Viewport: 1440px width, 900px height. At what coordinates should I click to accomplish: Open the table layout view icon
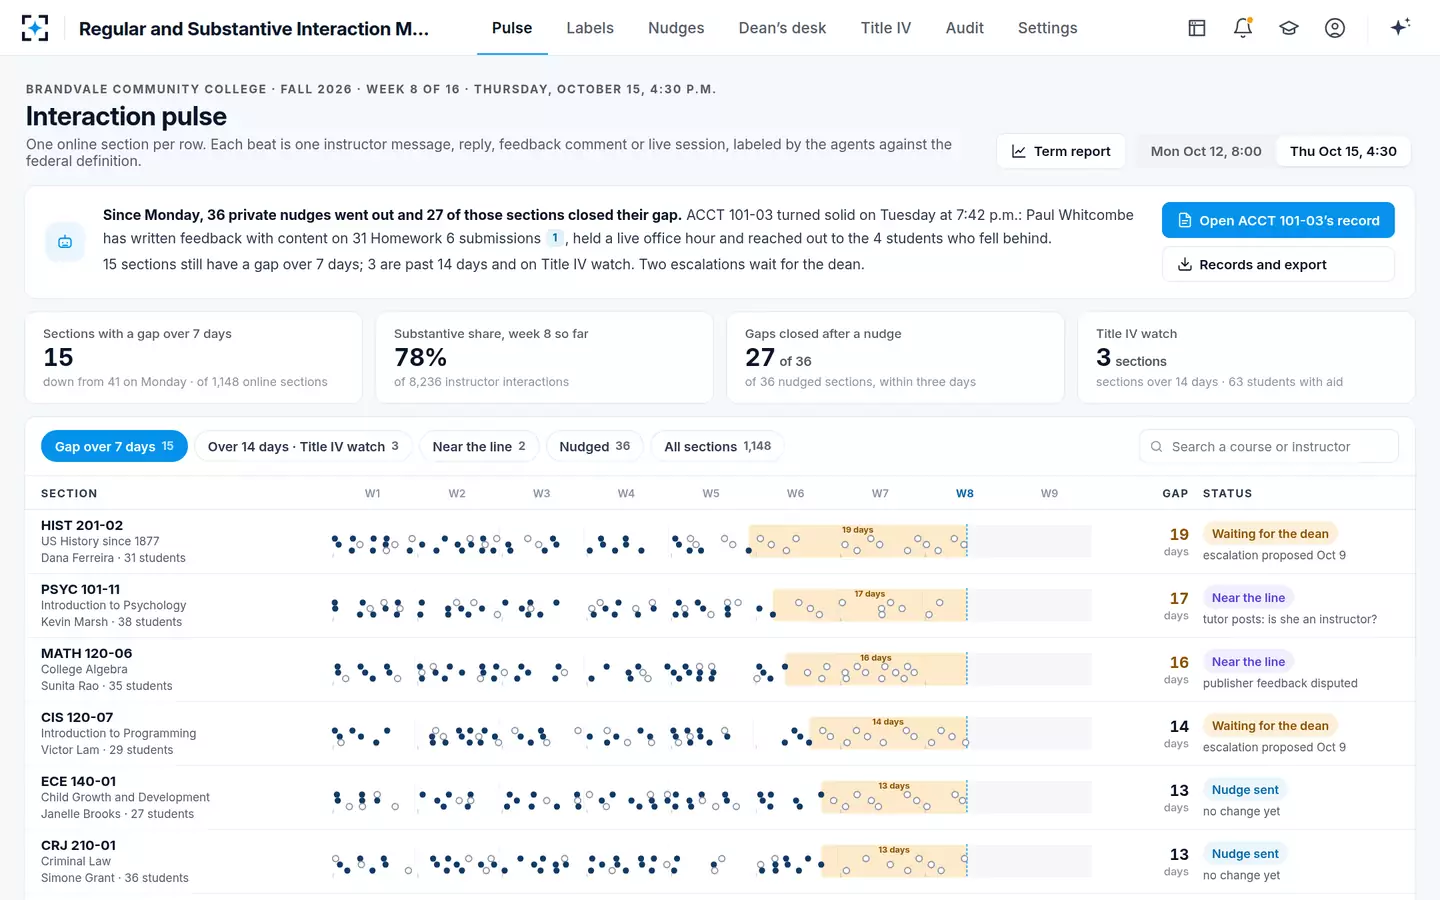(1197, 28)
